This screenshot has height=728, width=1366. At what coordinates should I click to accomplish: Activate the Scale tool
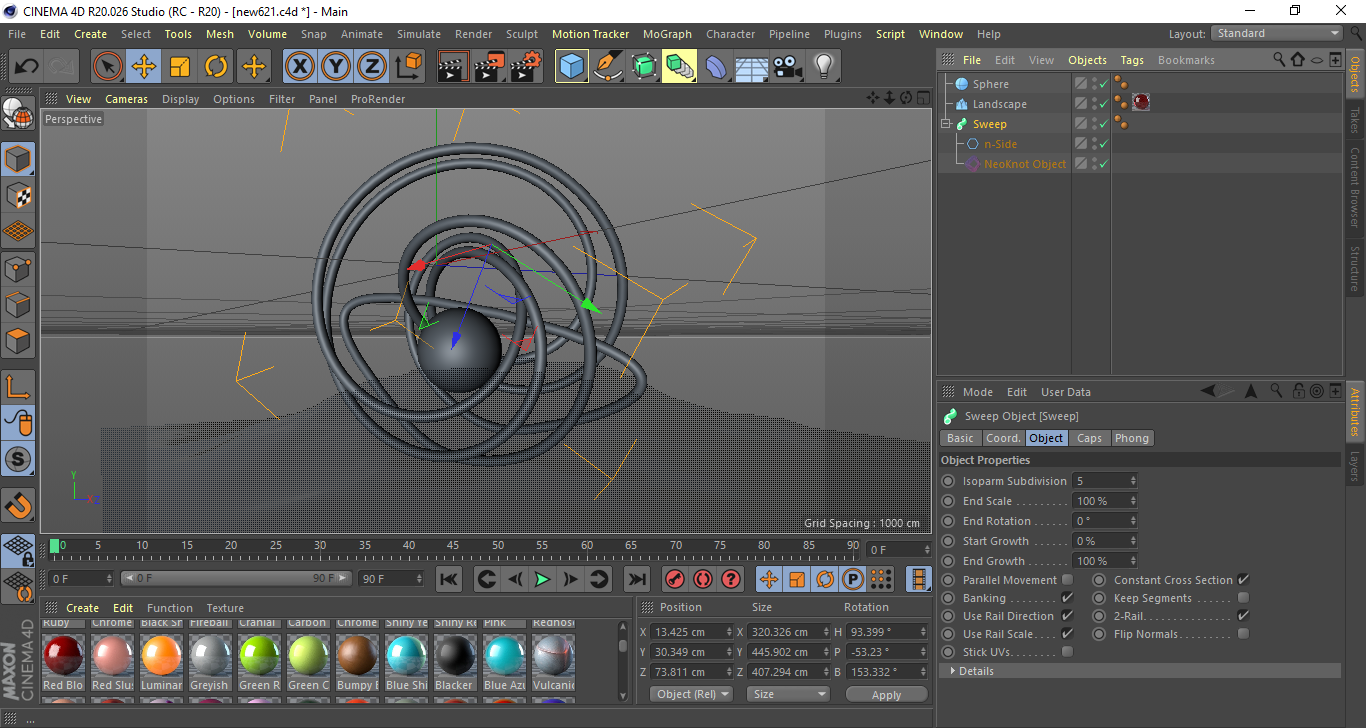[180, 67]
